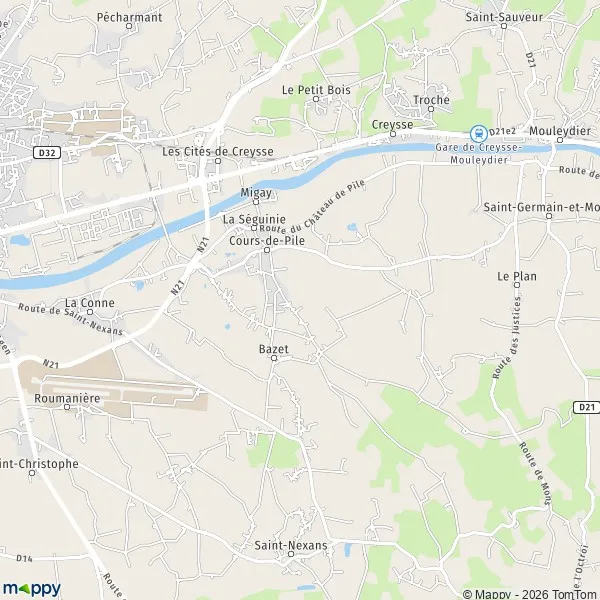Click the Saint-Sauveur village marker
The width and height of the screenshot is (600, 600).
tap(504, 26)
